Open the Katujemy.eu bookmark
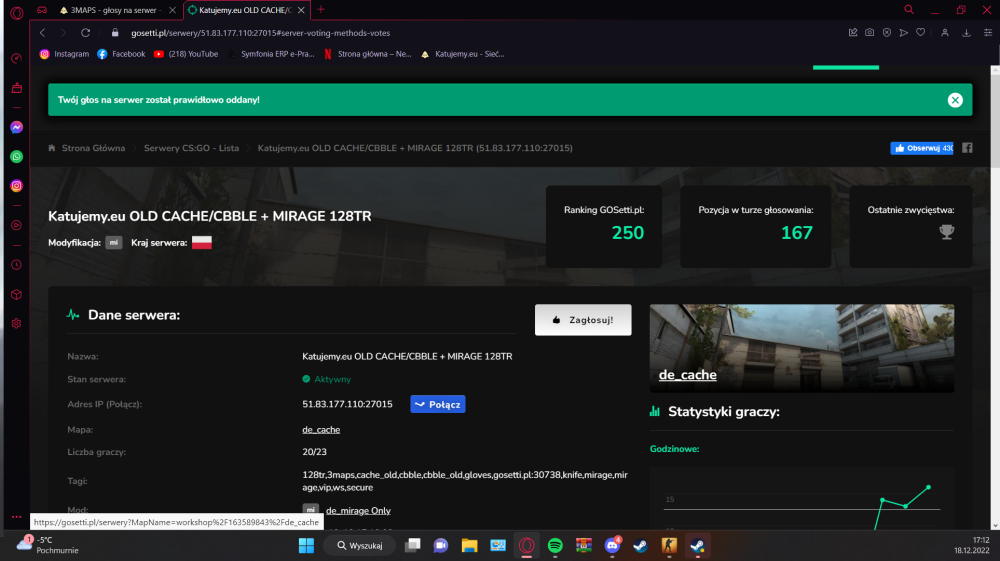The image size is (1000, 561). pos(462,54)
